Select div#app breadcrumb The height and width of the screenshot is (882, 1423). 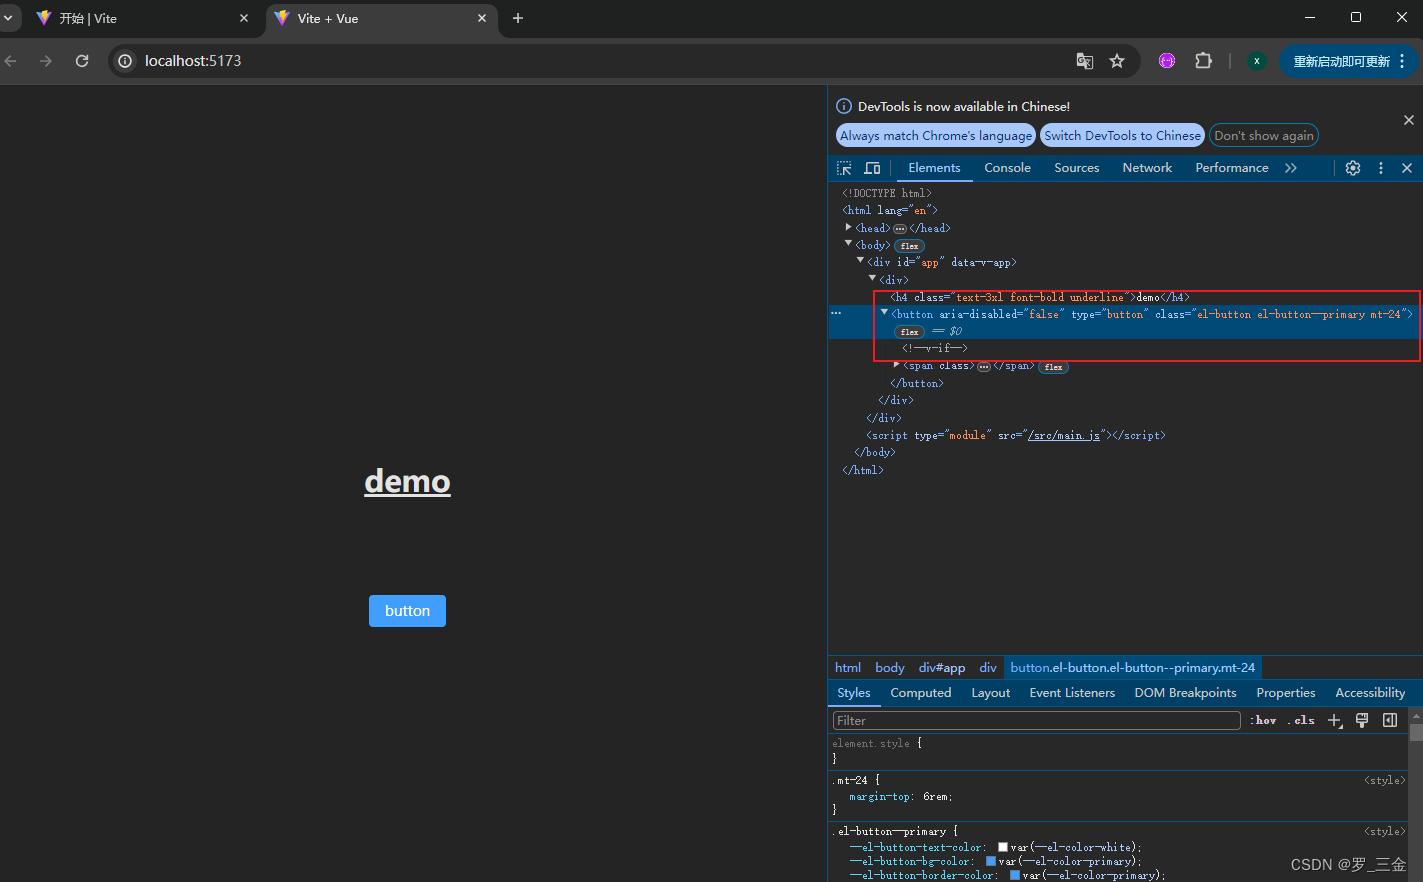point(942,668)
